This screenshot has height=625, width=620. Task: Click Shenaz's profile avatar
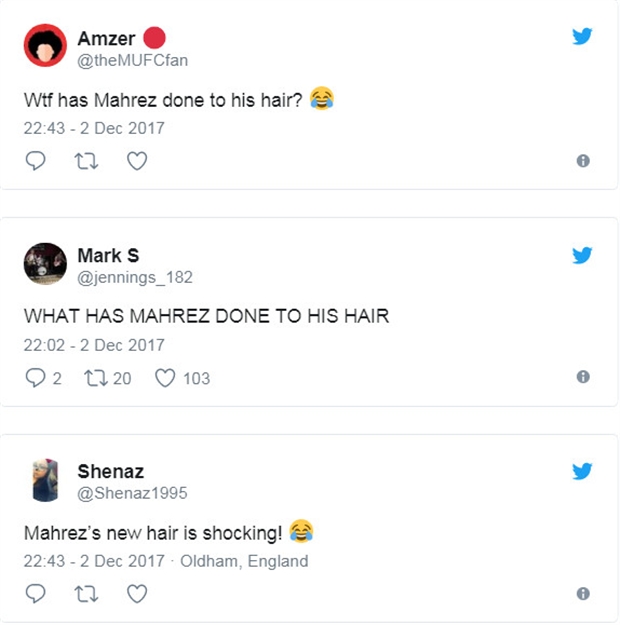coord(45,480)
